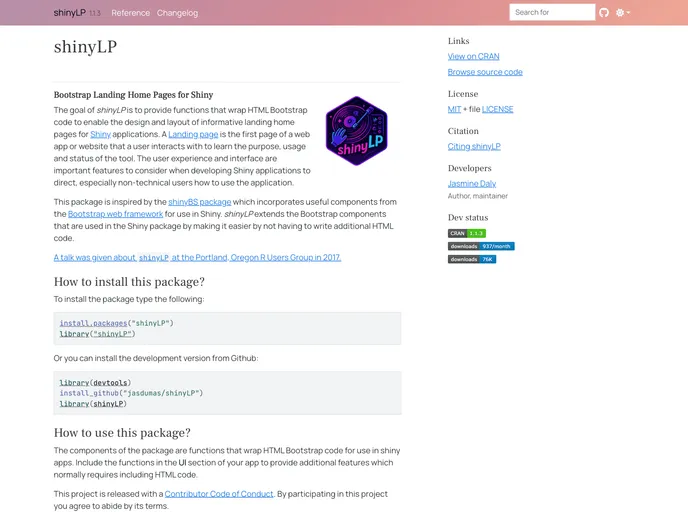This screenshot has width=688, height=512.
Task: Click library in the library("shinyLP") code line
Action: 74,334
